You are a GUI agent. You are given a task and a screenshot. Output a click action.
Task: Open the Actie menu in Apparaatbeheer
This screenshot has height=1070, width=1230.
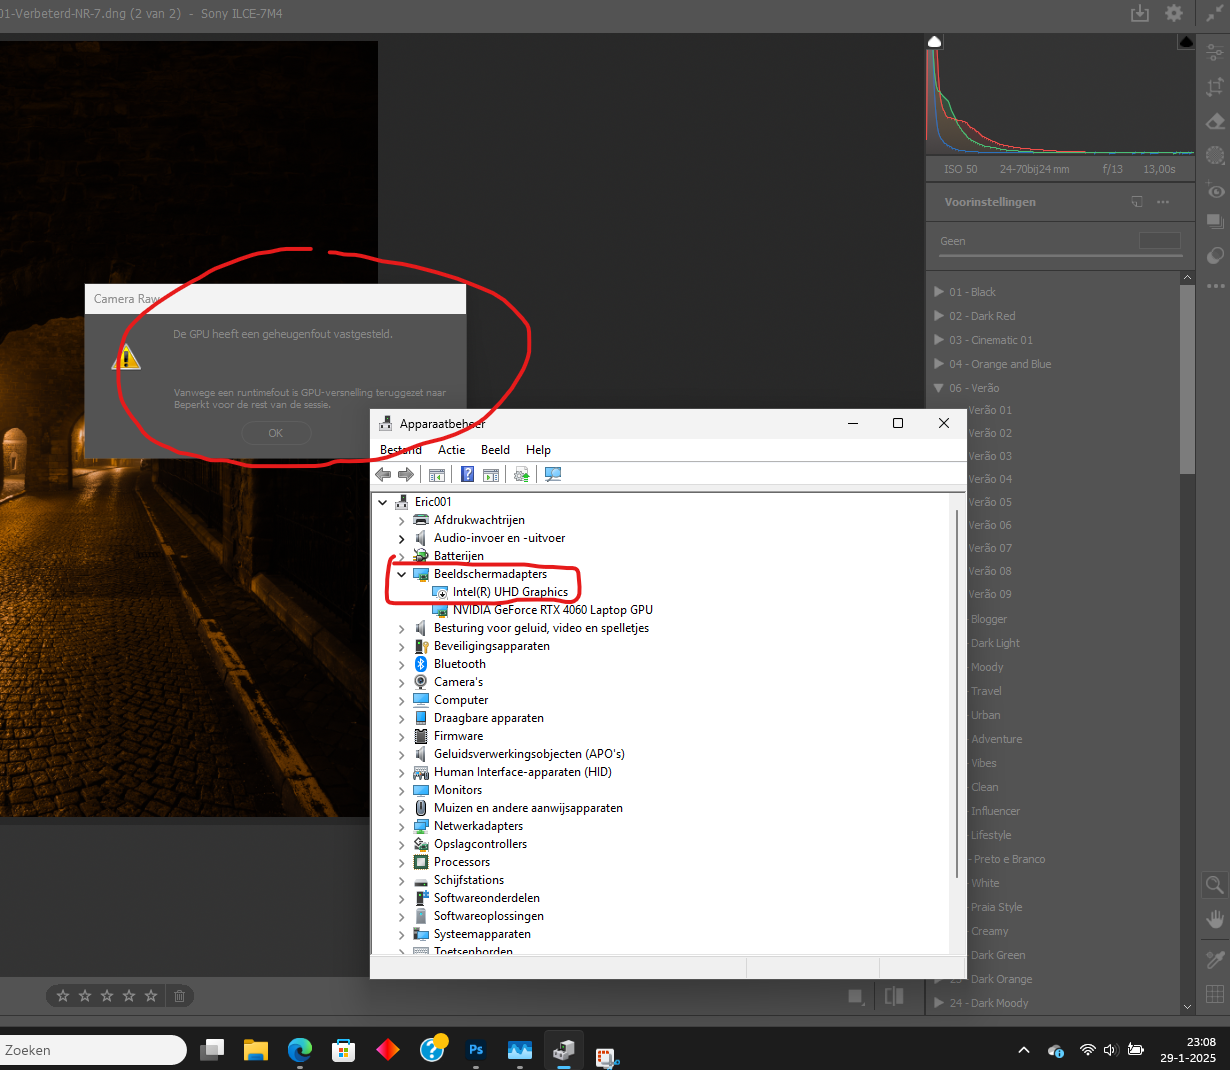[x=451, y=450]
